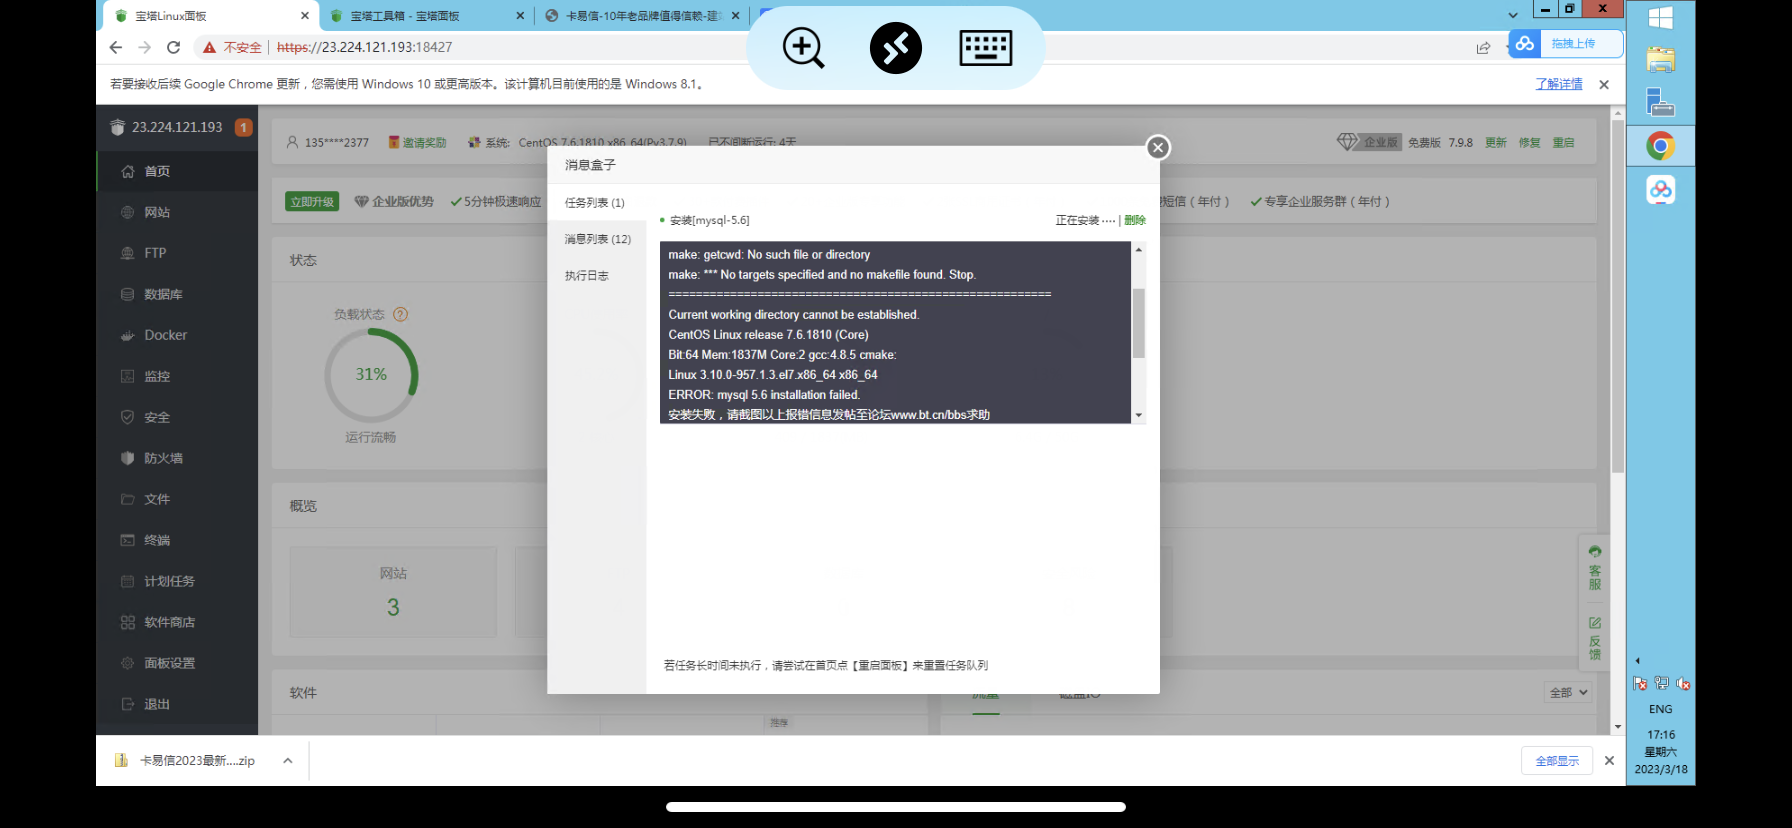Screen dimensions: 1792x828
Task: Close the 消息盒子 dialog
Action: tap(1158, 147)
